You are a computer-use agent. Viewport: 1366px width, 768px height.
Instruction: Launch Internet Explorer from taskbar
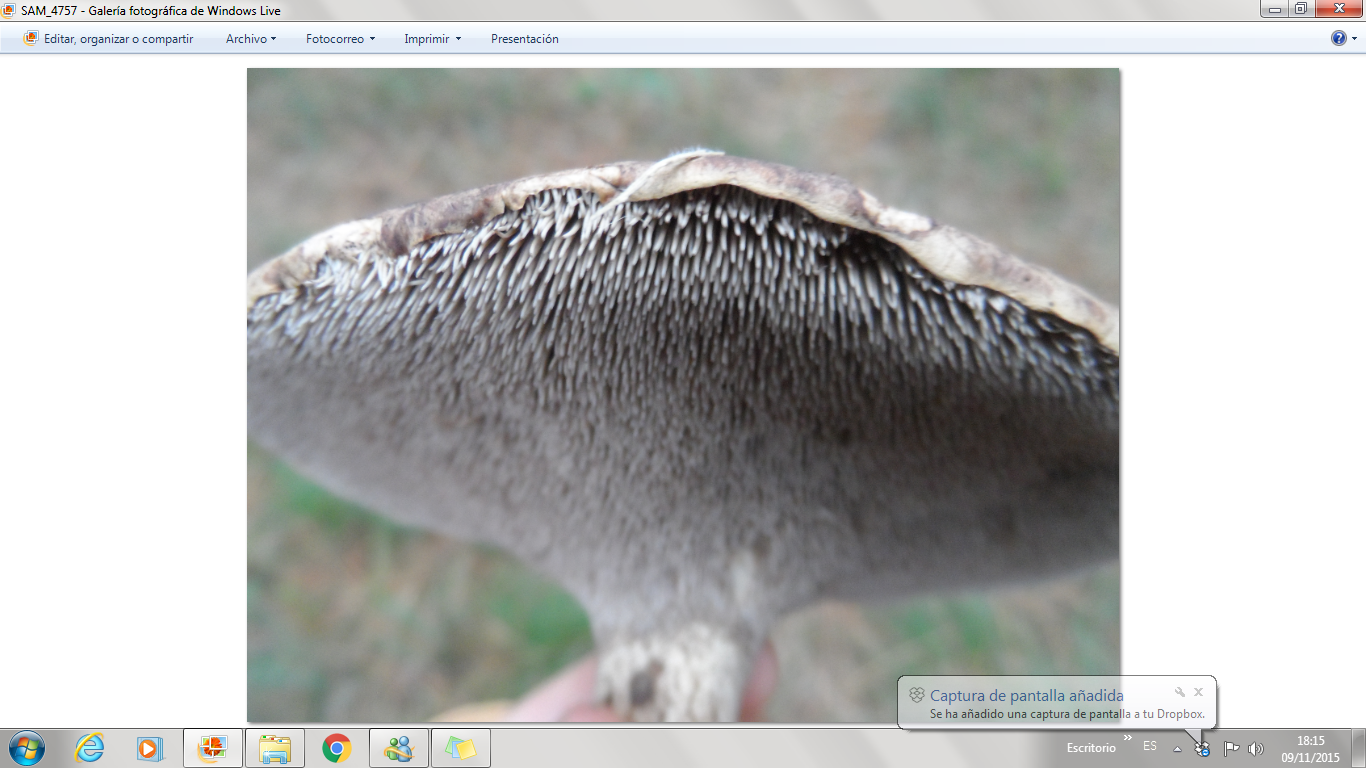tap(90, 748)
